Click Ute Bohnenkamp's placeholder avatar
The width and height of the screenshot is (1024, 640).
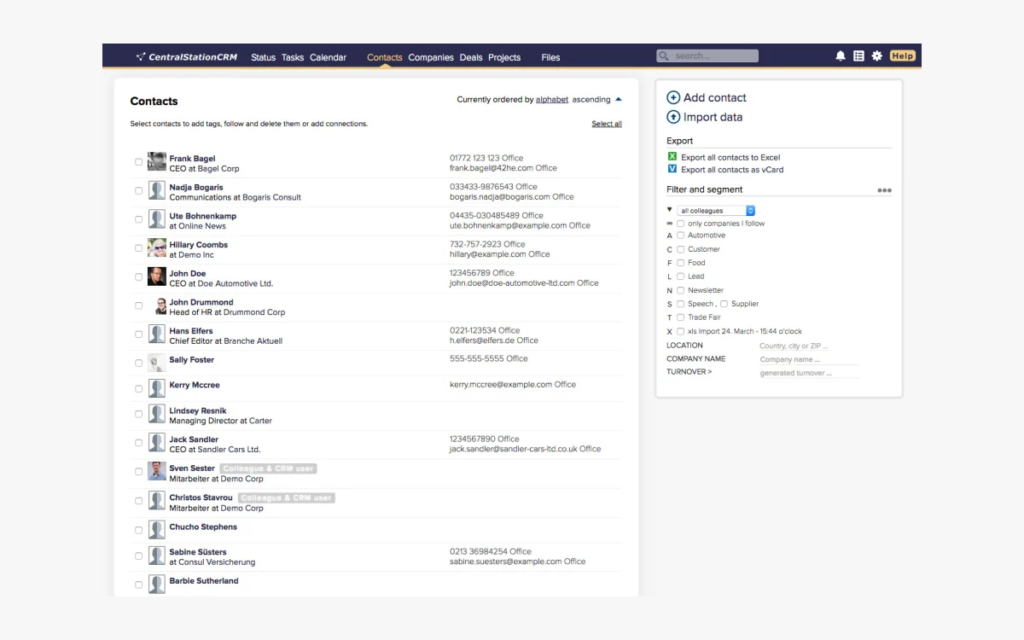tap(157, 219)
